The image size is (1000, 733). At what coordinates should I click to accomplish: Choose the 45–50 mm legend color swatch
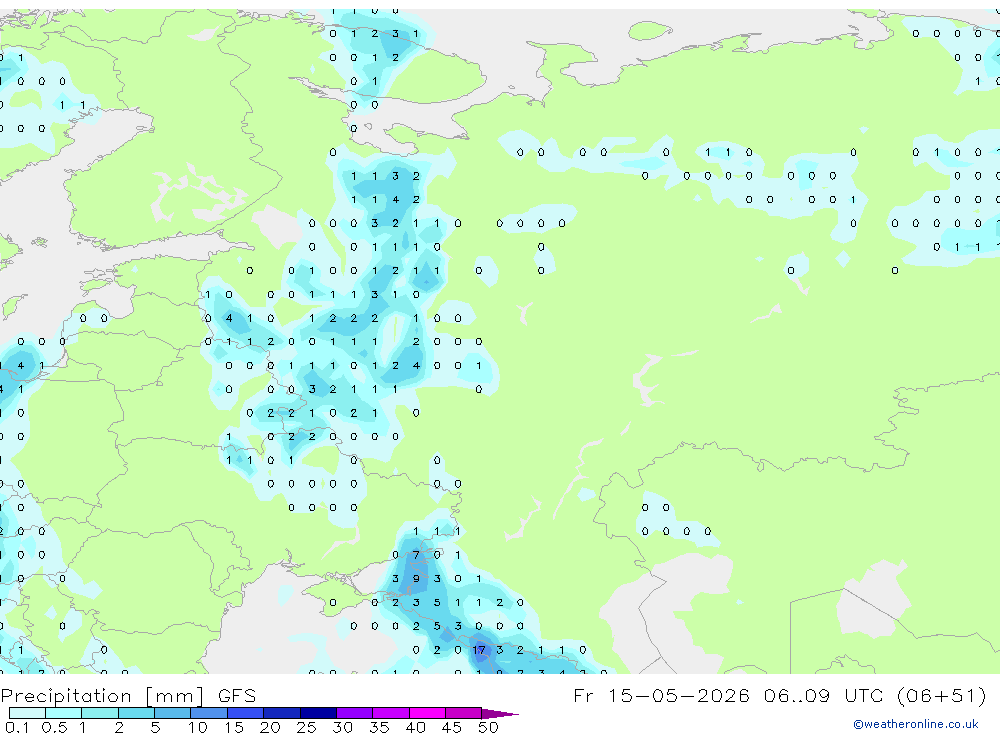464,713
